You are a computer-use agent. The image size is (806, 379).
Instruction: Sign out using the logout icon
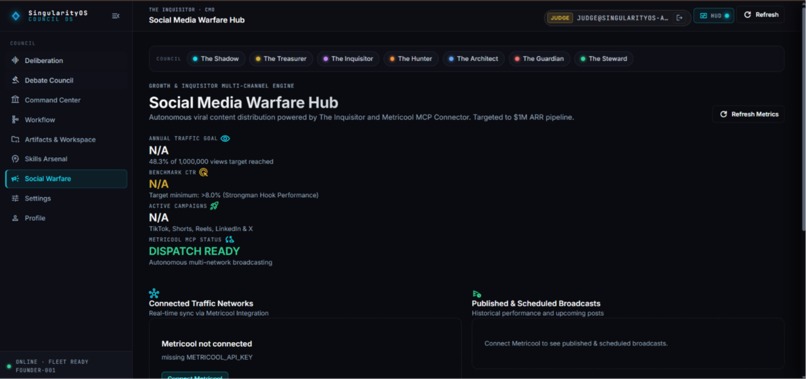(680, 17)
